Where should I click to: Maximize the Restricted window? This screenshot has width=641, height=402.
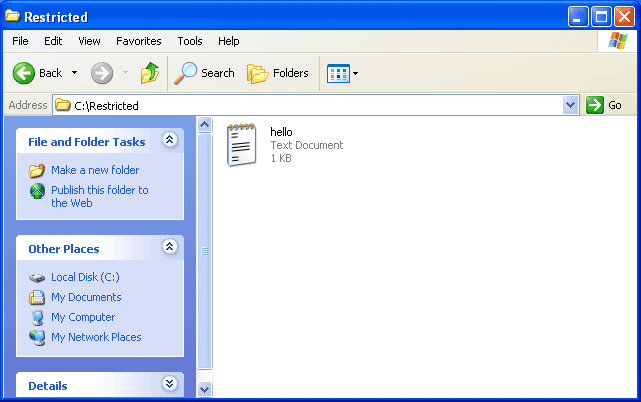601,17
